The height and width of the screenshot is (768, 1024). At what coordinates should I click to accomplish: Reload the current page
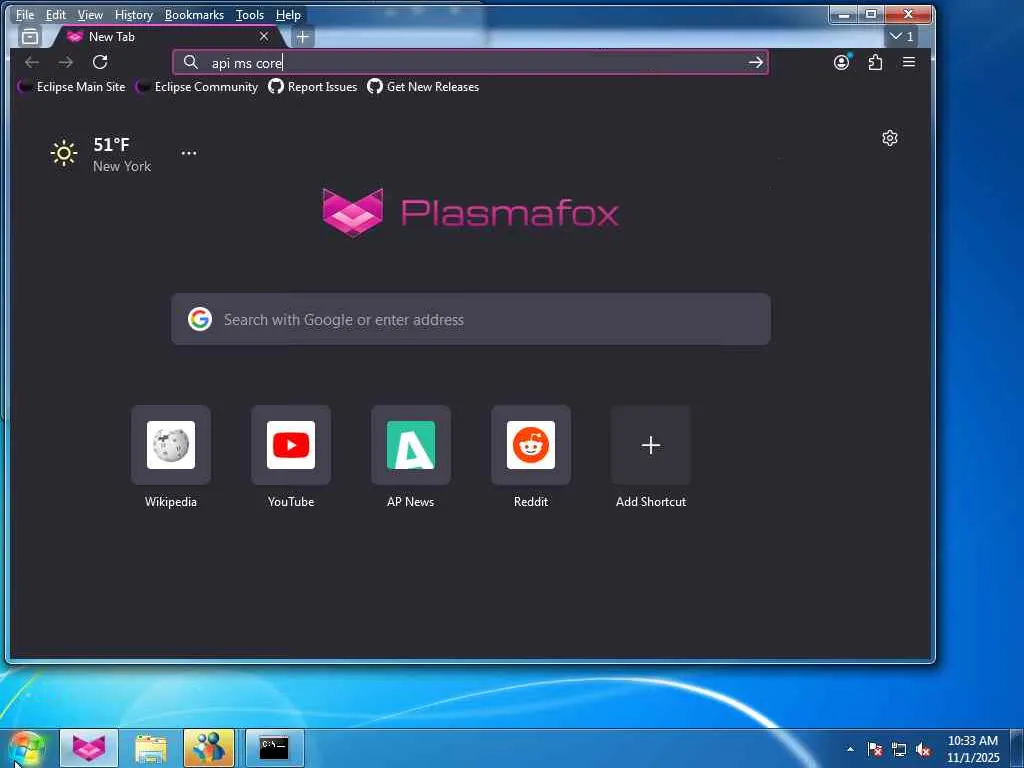pyautogui.click(x=100, y=62)
